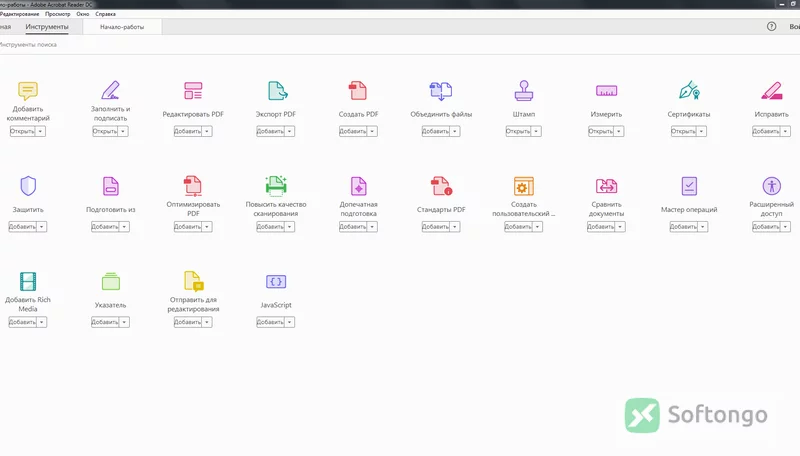Click the Edit PDF tool icon
The width and height of the screenshot is (800, 456).
pos(193,91)
